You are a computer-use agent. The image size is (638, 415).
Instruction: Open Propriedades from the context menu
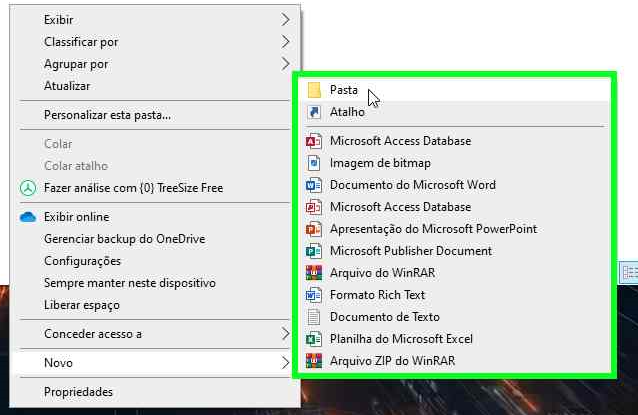tap(155, 392)
